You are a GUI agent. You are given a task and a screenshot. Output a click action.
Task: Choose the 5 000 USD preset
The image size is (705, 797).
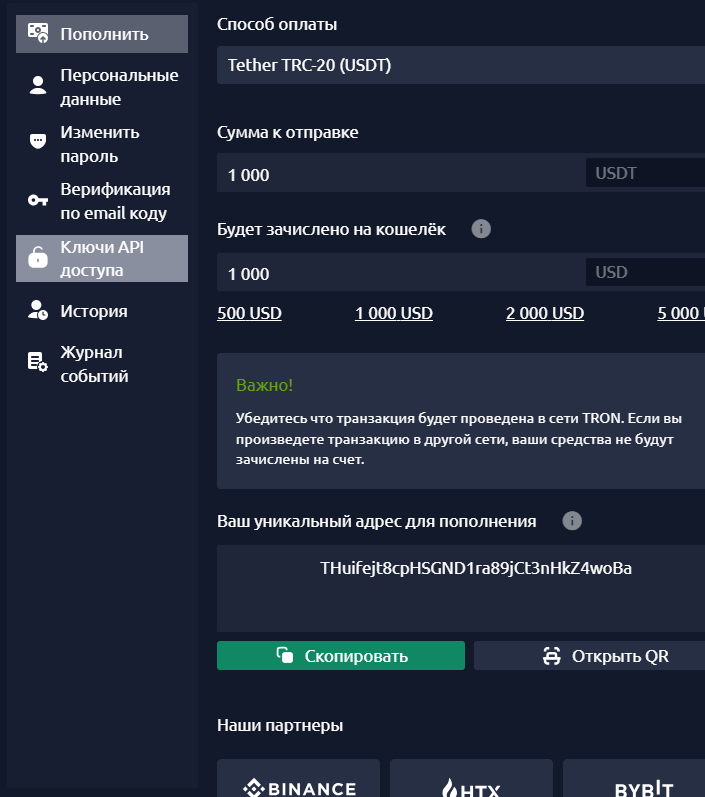[x=681, y=313]
